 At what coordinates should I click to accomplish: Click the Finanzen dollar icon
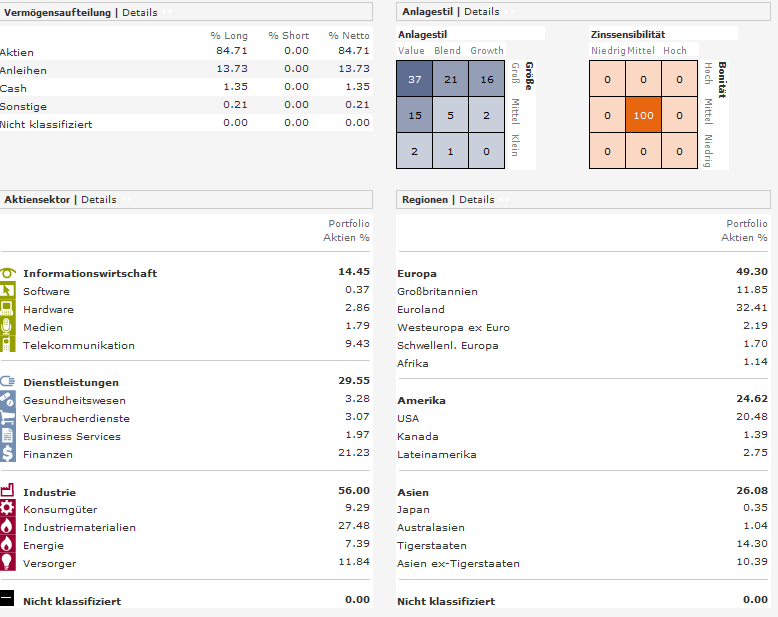(x=8, y=454)
